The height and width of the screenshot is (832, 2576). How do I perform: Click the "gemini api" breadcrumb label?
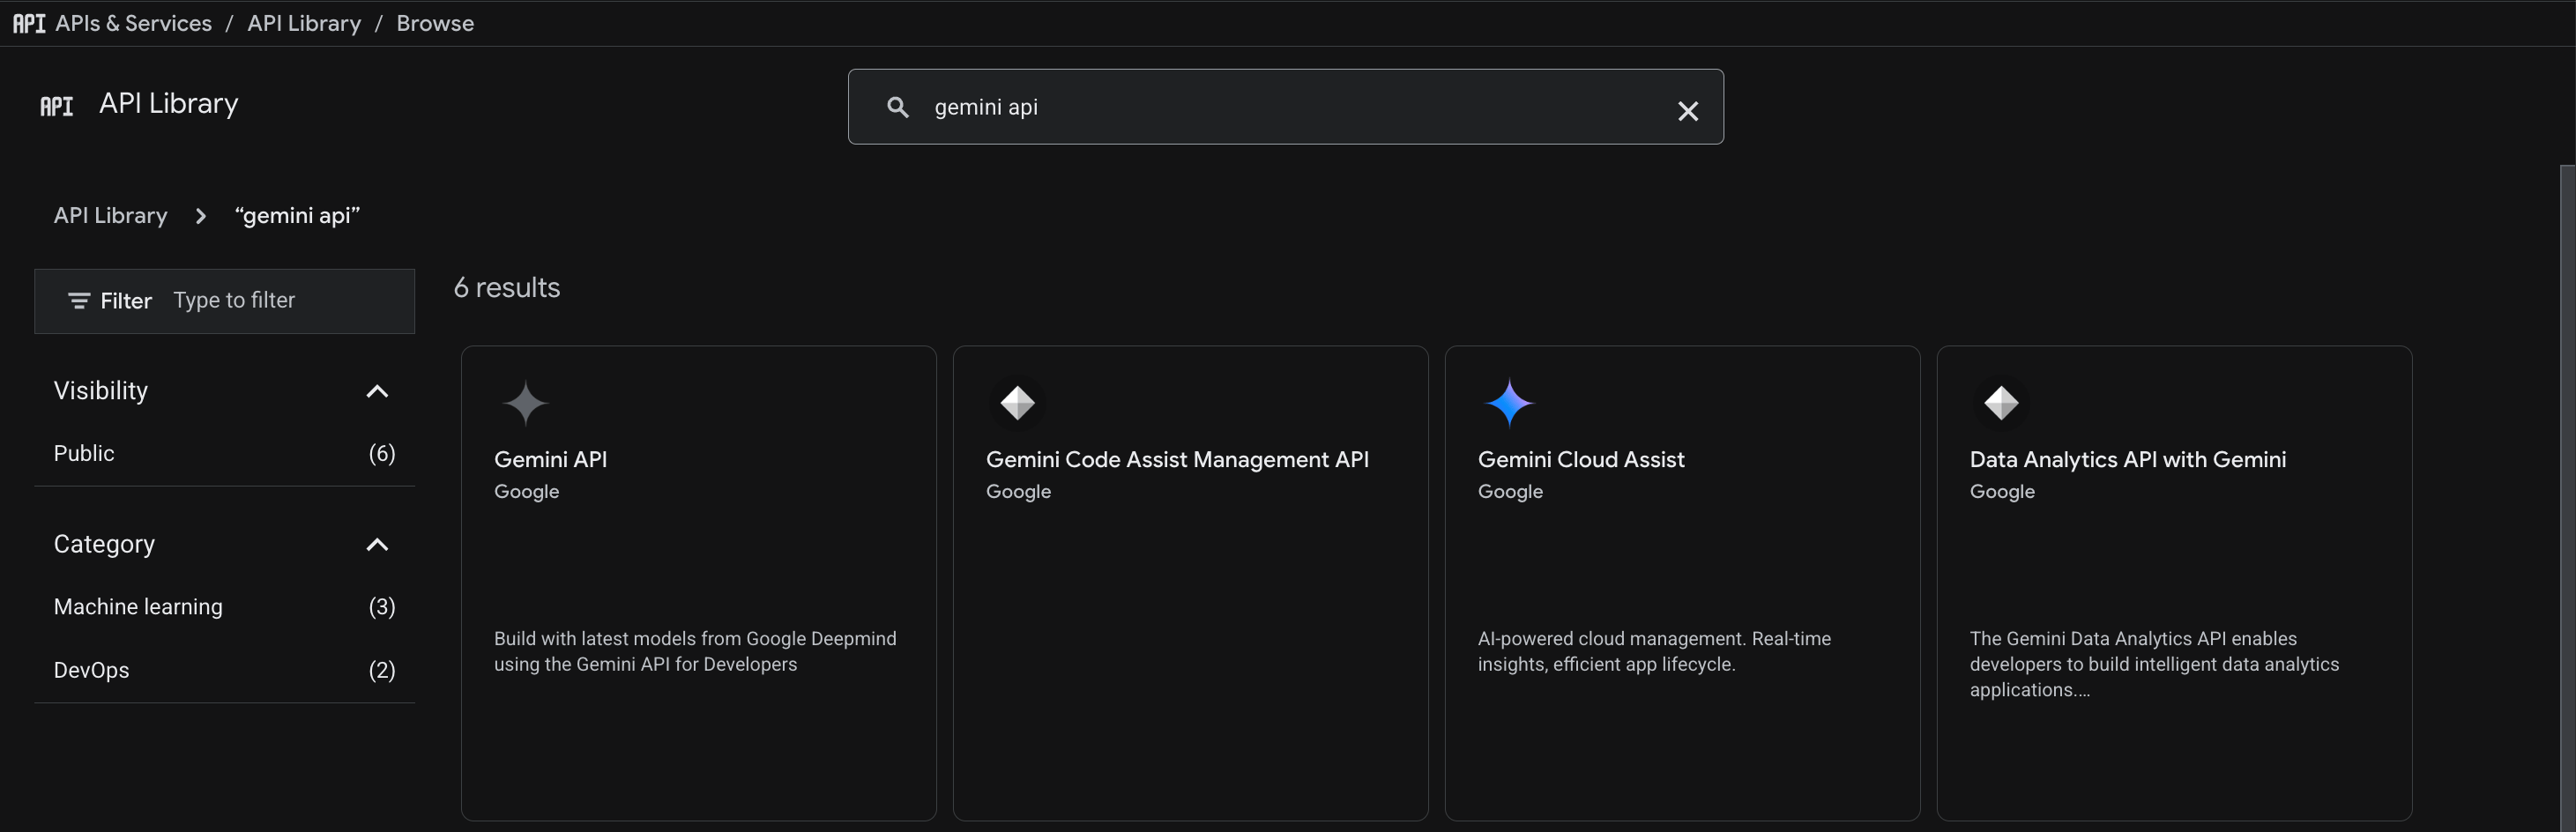pos(297,216)
